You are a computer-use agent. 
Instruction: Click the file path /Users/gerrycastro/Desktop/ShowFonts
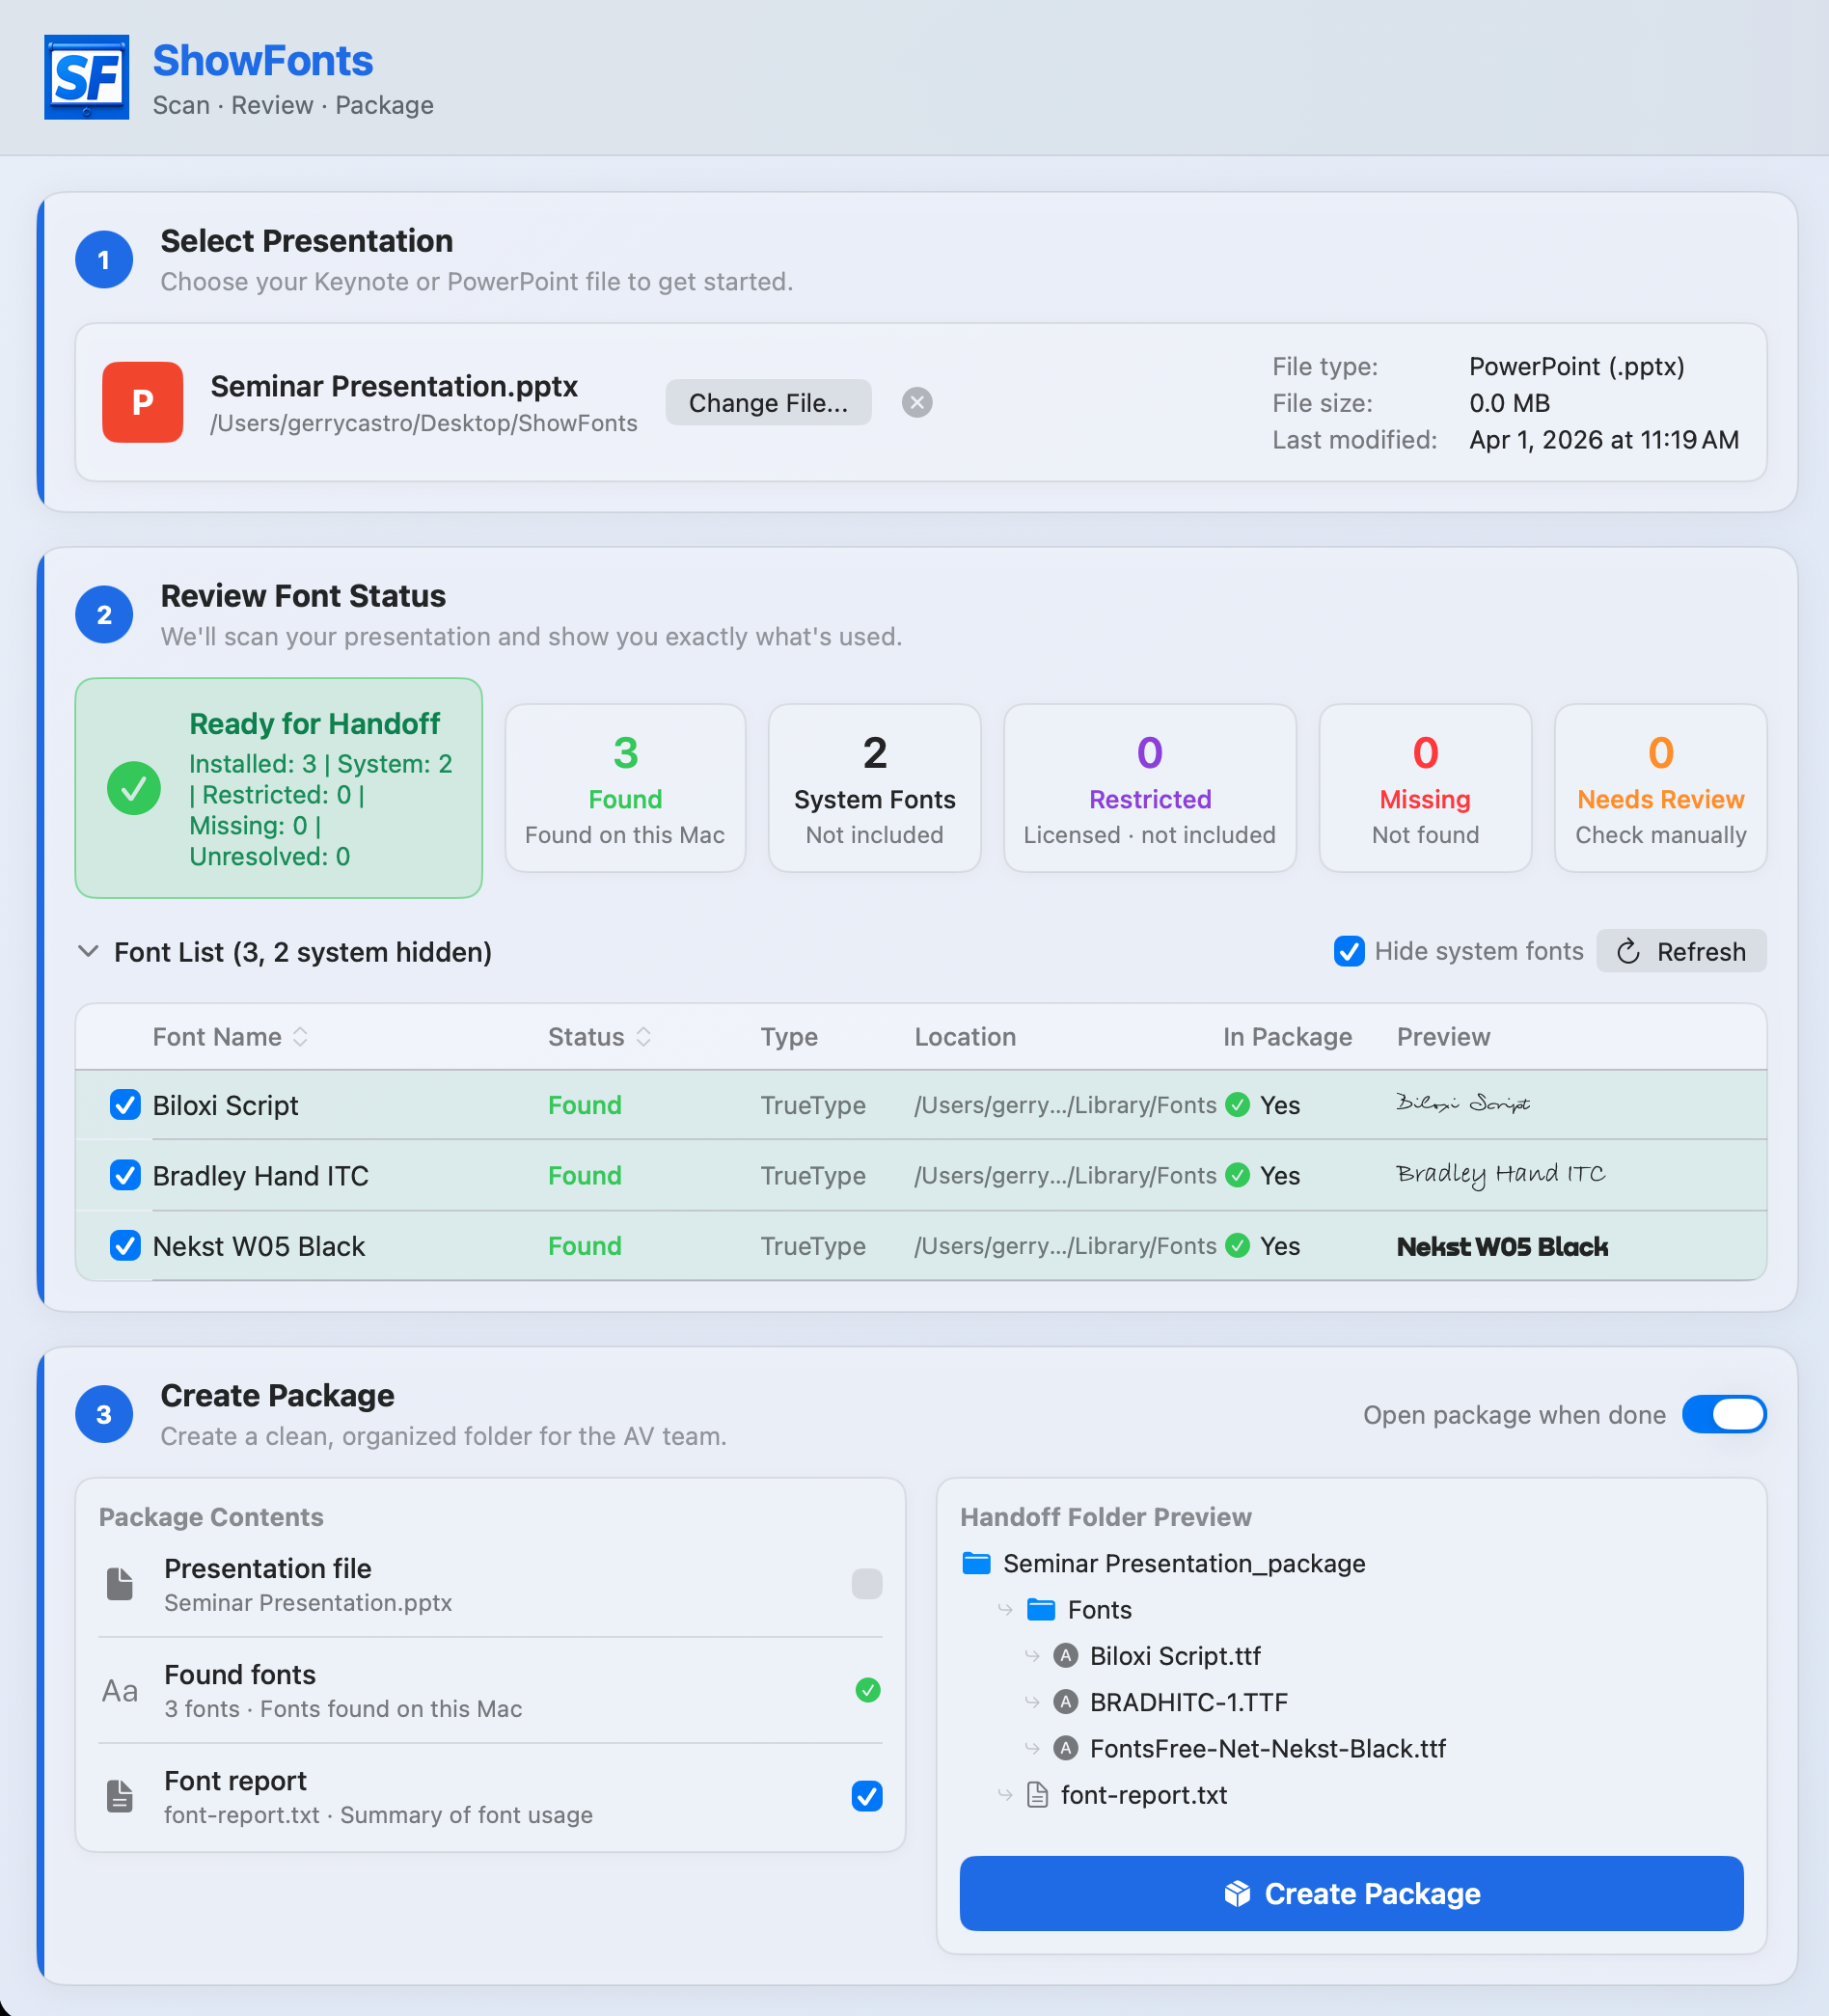[423, 423]
